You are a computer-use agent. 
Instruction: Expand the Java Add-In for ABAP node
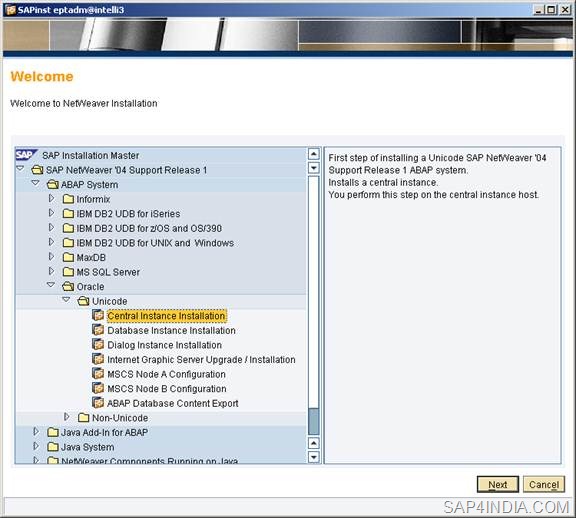point(36,432)
